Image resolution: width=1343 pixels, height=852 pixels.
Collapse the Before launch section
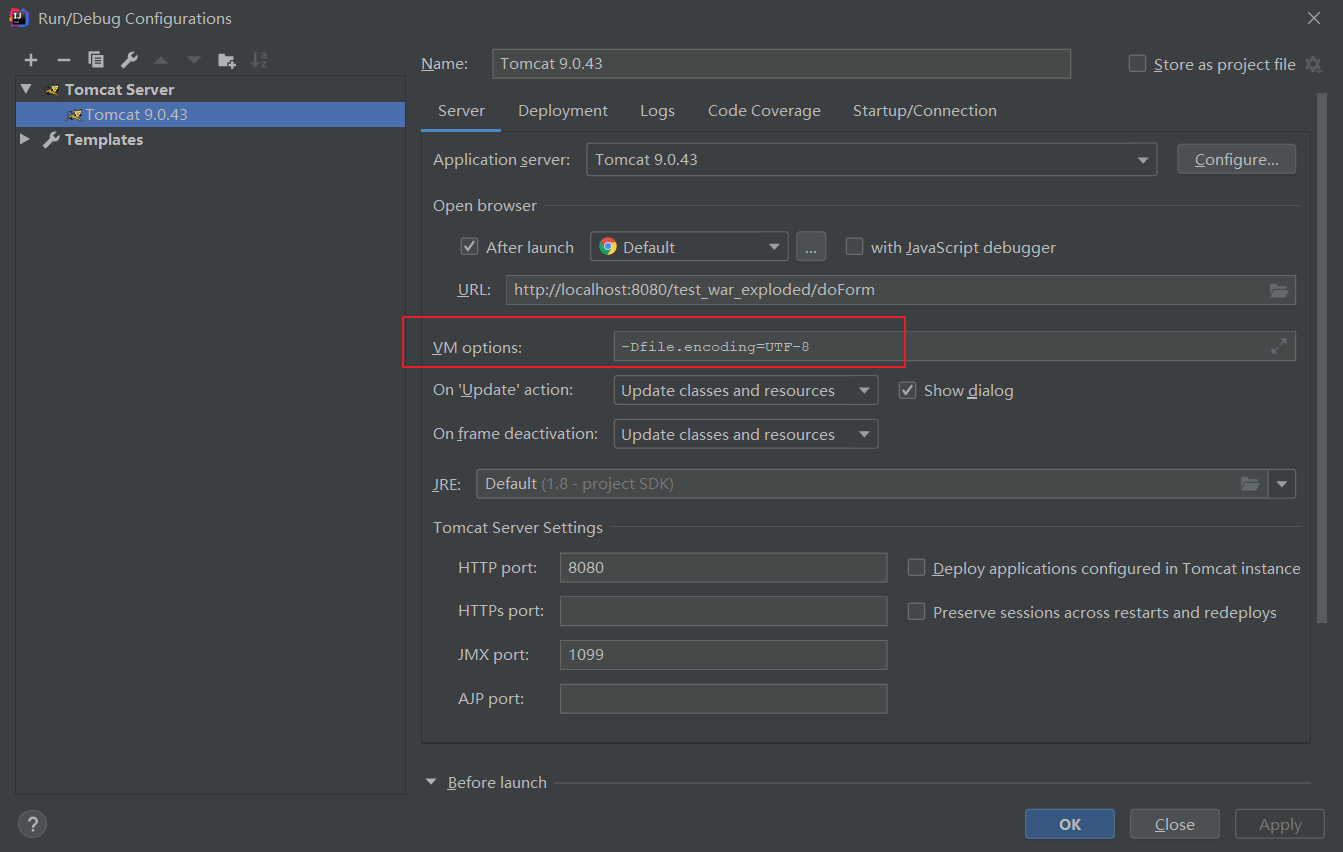click(x=431, y=782)
